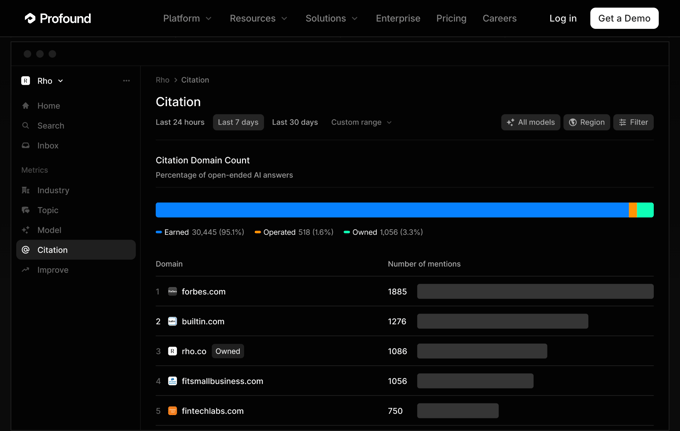Click the Model sparkle icon in sidebar
Image resolution: width=680 pixels, height=431 pixels.
coord(26,230)
